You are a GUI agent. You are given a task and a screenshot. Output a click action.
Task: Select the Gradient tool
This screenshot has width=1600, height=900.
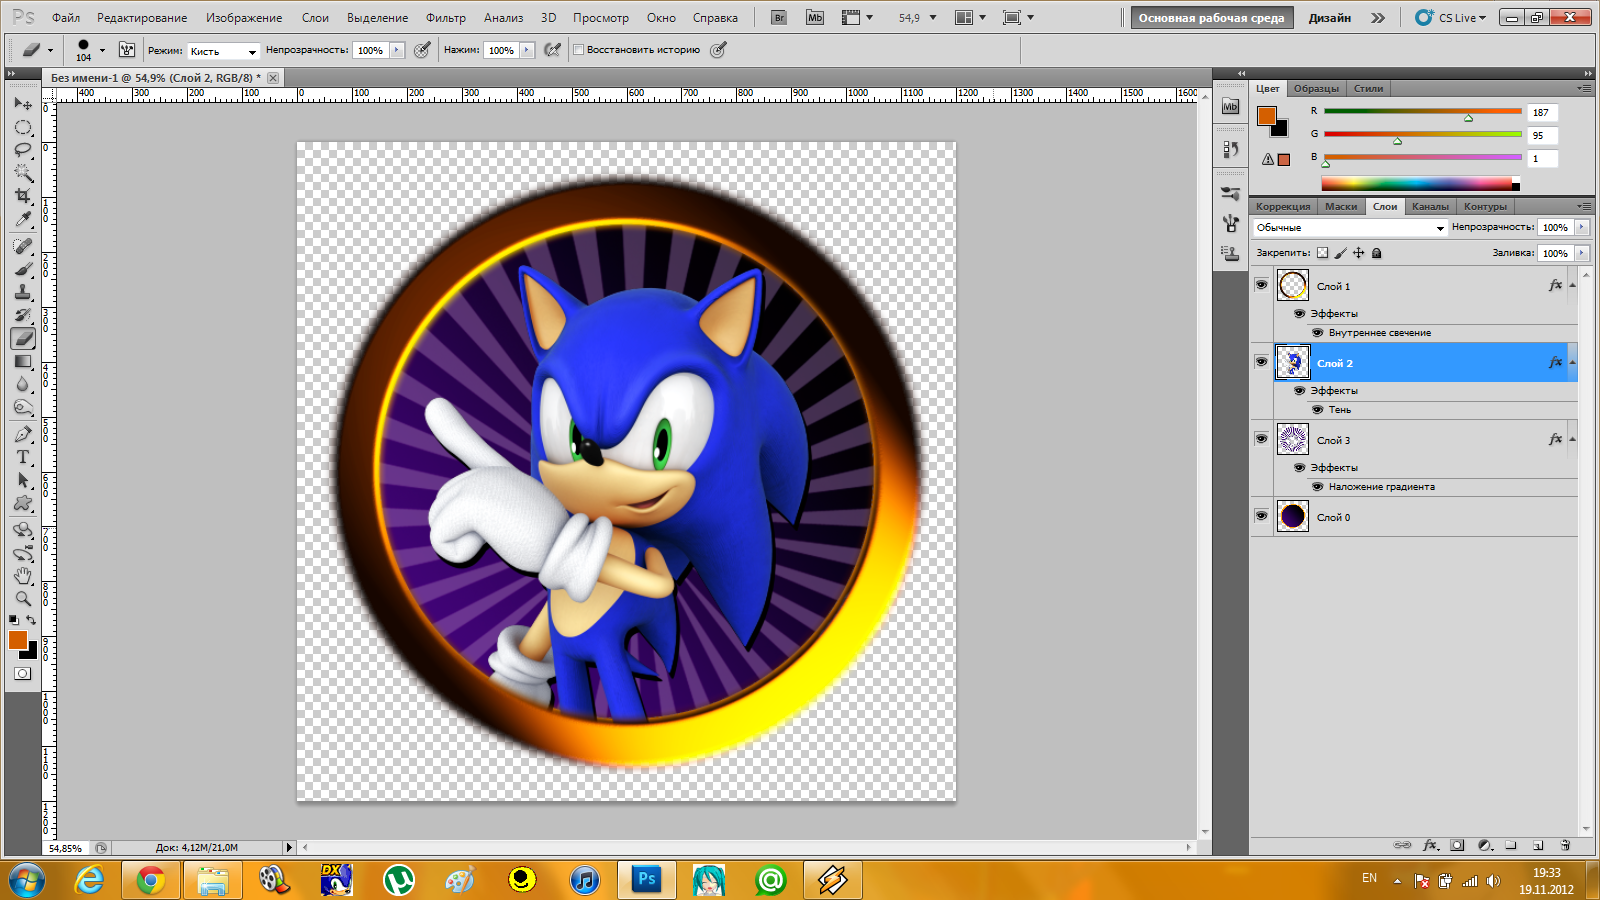(x=23, y=362)
